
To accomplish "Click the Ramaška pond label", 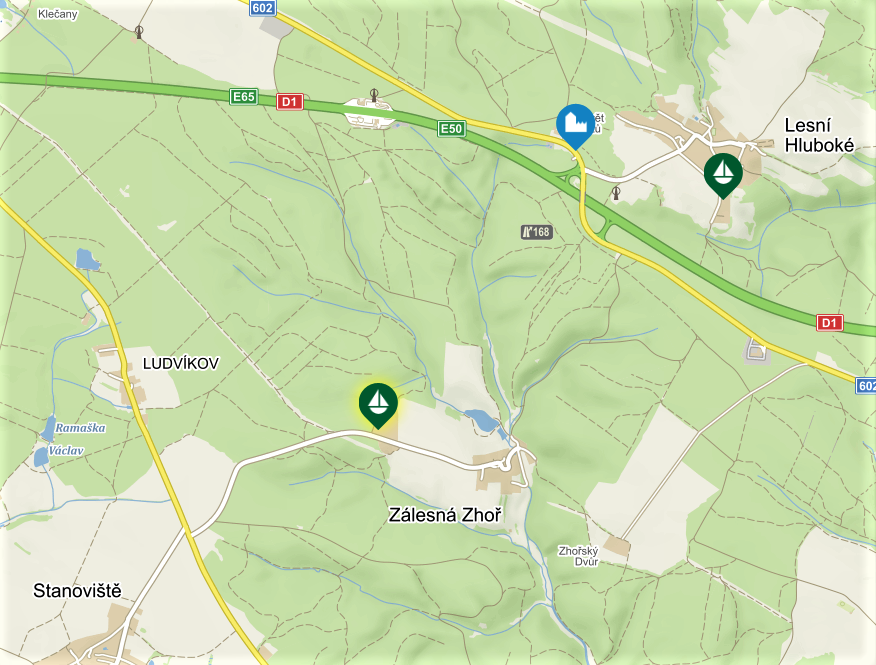I will click(x=80, y=428).
